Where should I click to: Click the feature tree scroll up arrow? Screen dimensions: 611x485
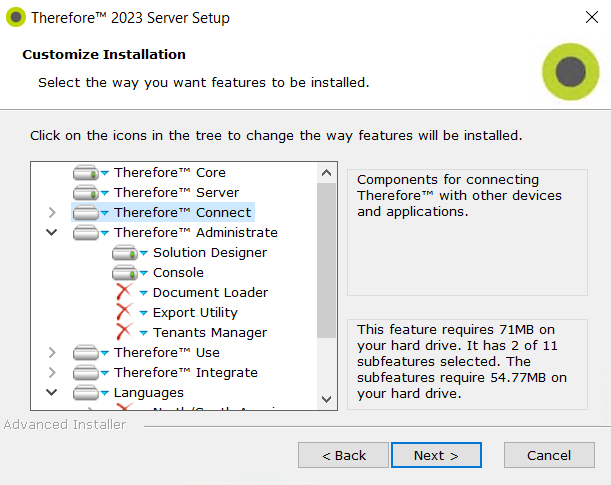[x=327, y=173]
